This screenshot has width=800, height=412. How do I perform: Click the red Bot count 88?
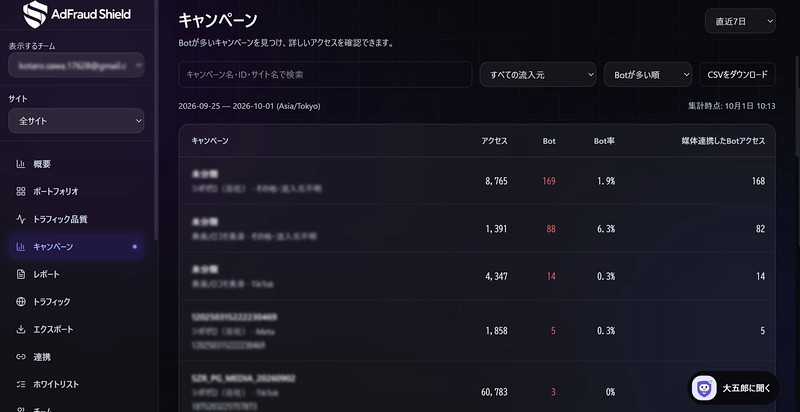coord(551,229)
